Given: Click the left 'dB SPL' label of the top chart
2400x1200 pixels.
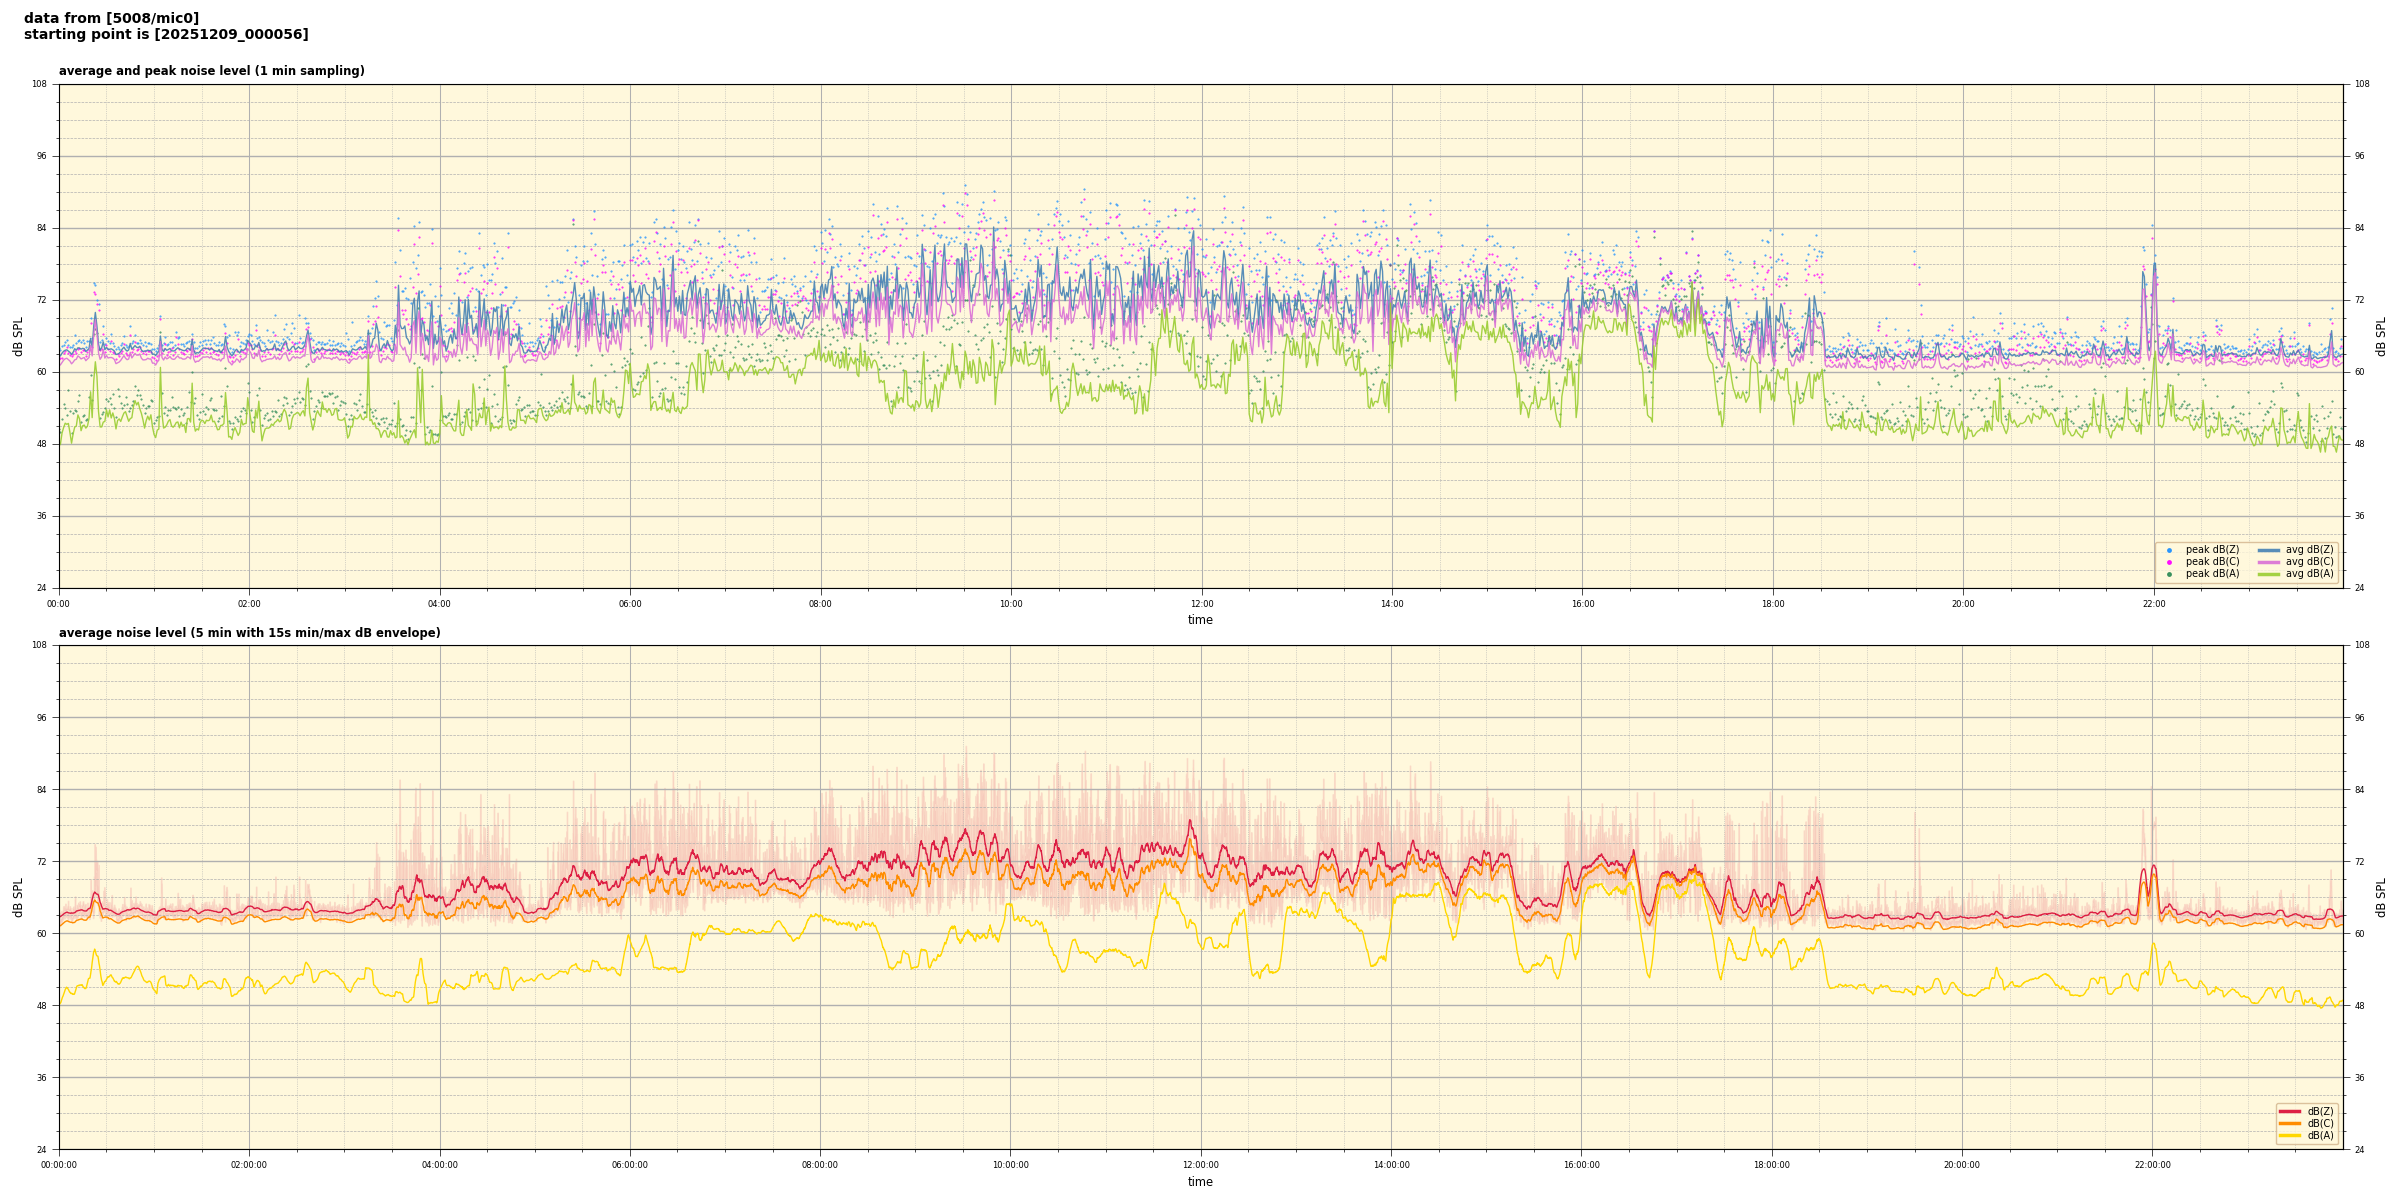Looking at the screenshot, I should [x=18, y=336].
